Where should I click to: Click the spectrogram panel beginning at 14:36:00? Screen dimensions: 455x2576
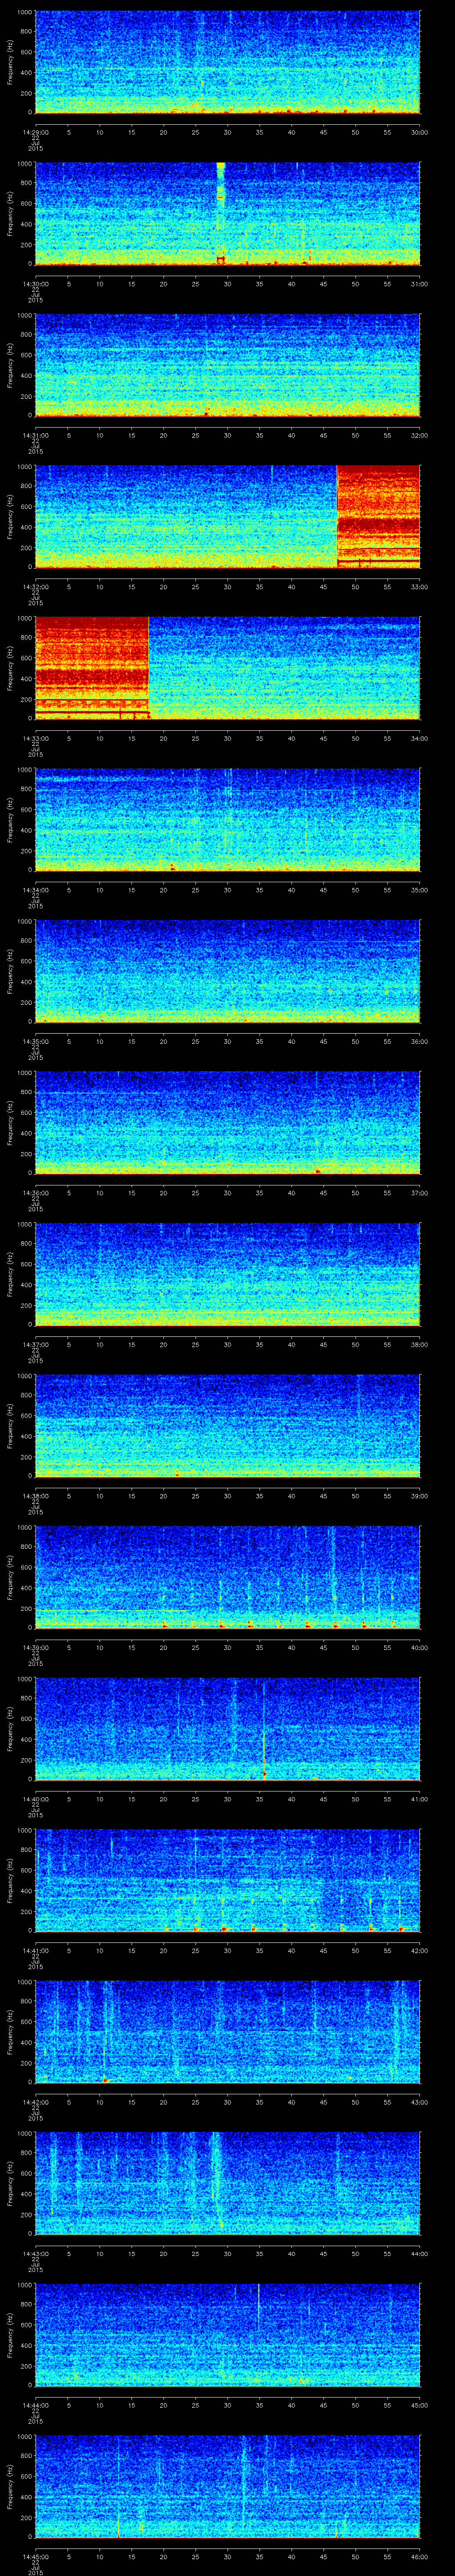(227, 1123)
